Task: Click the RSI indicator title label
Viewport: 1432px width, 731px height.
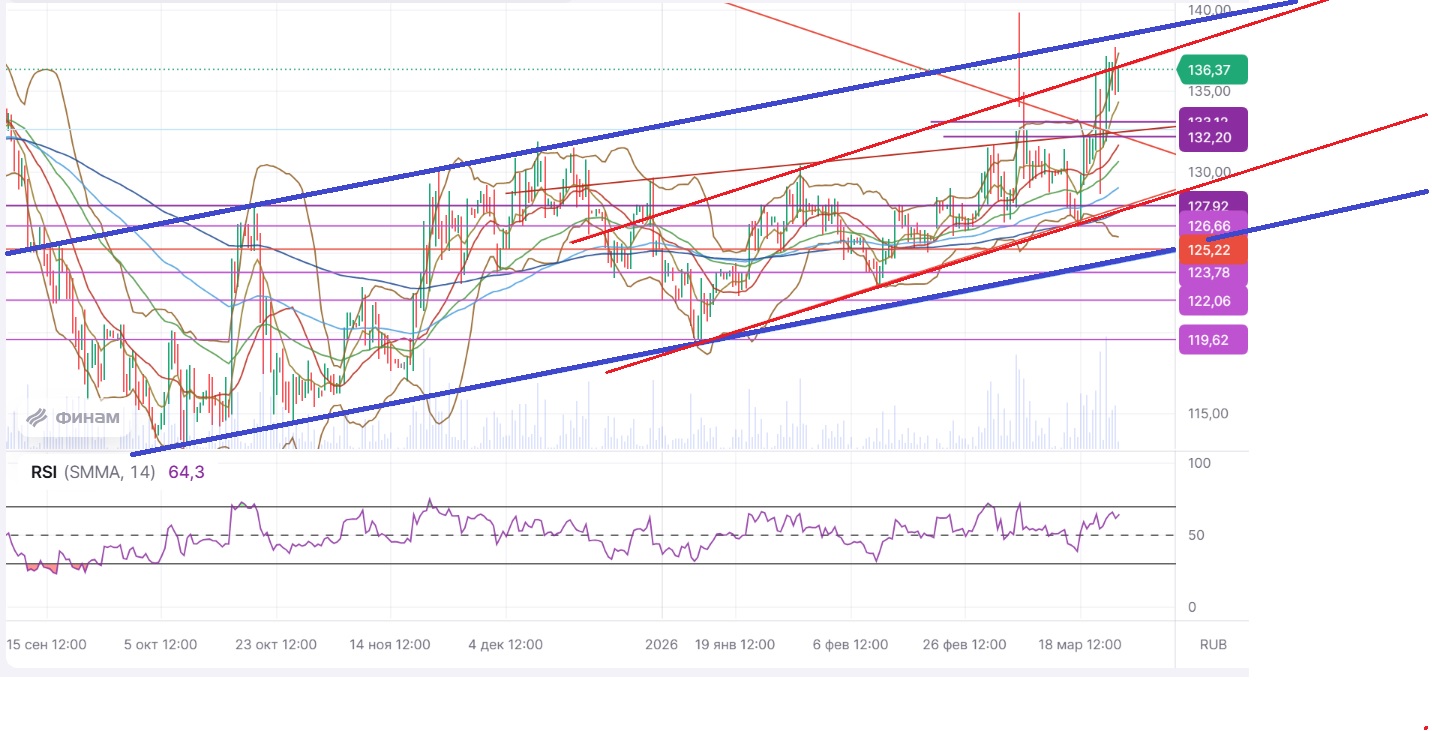Action: (x=43, y=472)
